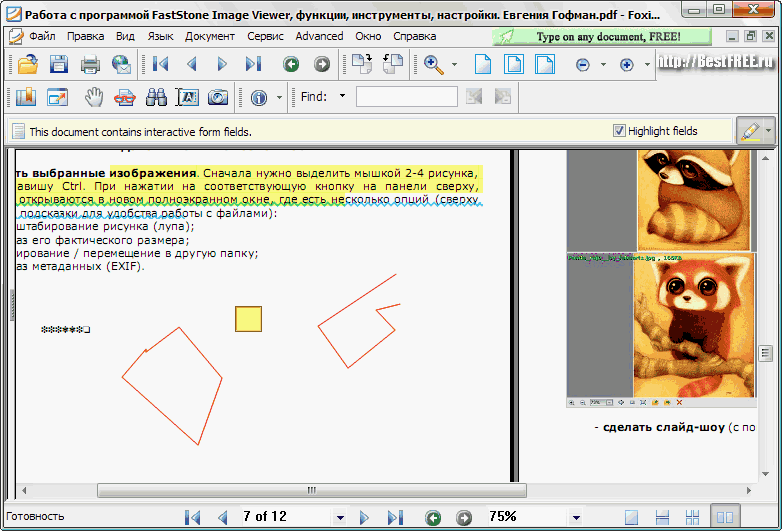Rotate pages clockwise icon in toolbar
Viewport: 782px width, 531px height.
[x=362, y=64]
